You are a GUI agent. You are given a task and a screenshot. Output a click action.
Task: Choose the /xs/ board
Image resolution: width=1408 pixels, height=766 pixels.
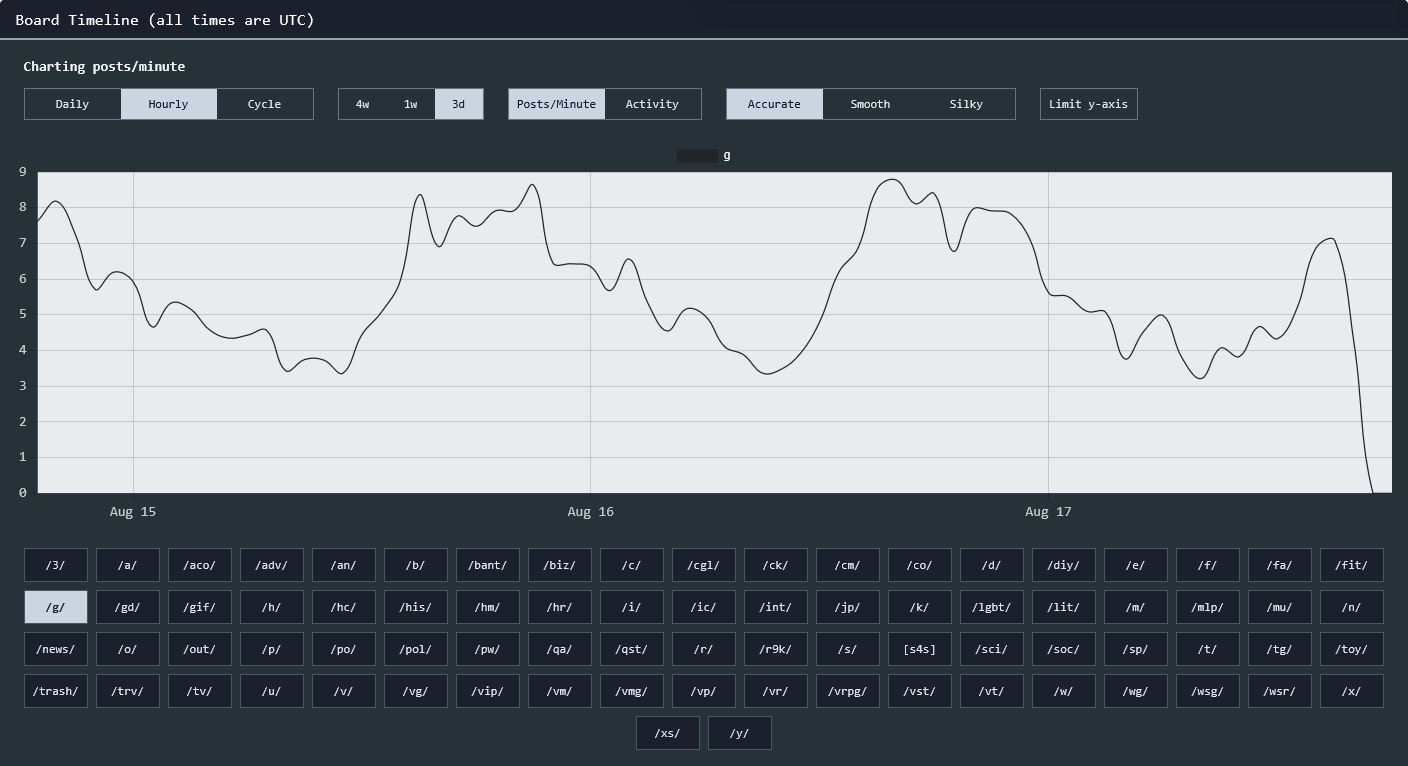(668, 733)
